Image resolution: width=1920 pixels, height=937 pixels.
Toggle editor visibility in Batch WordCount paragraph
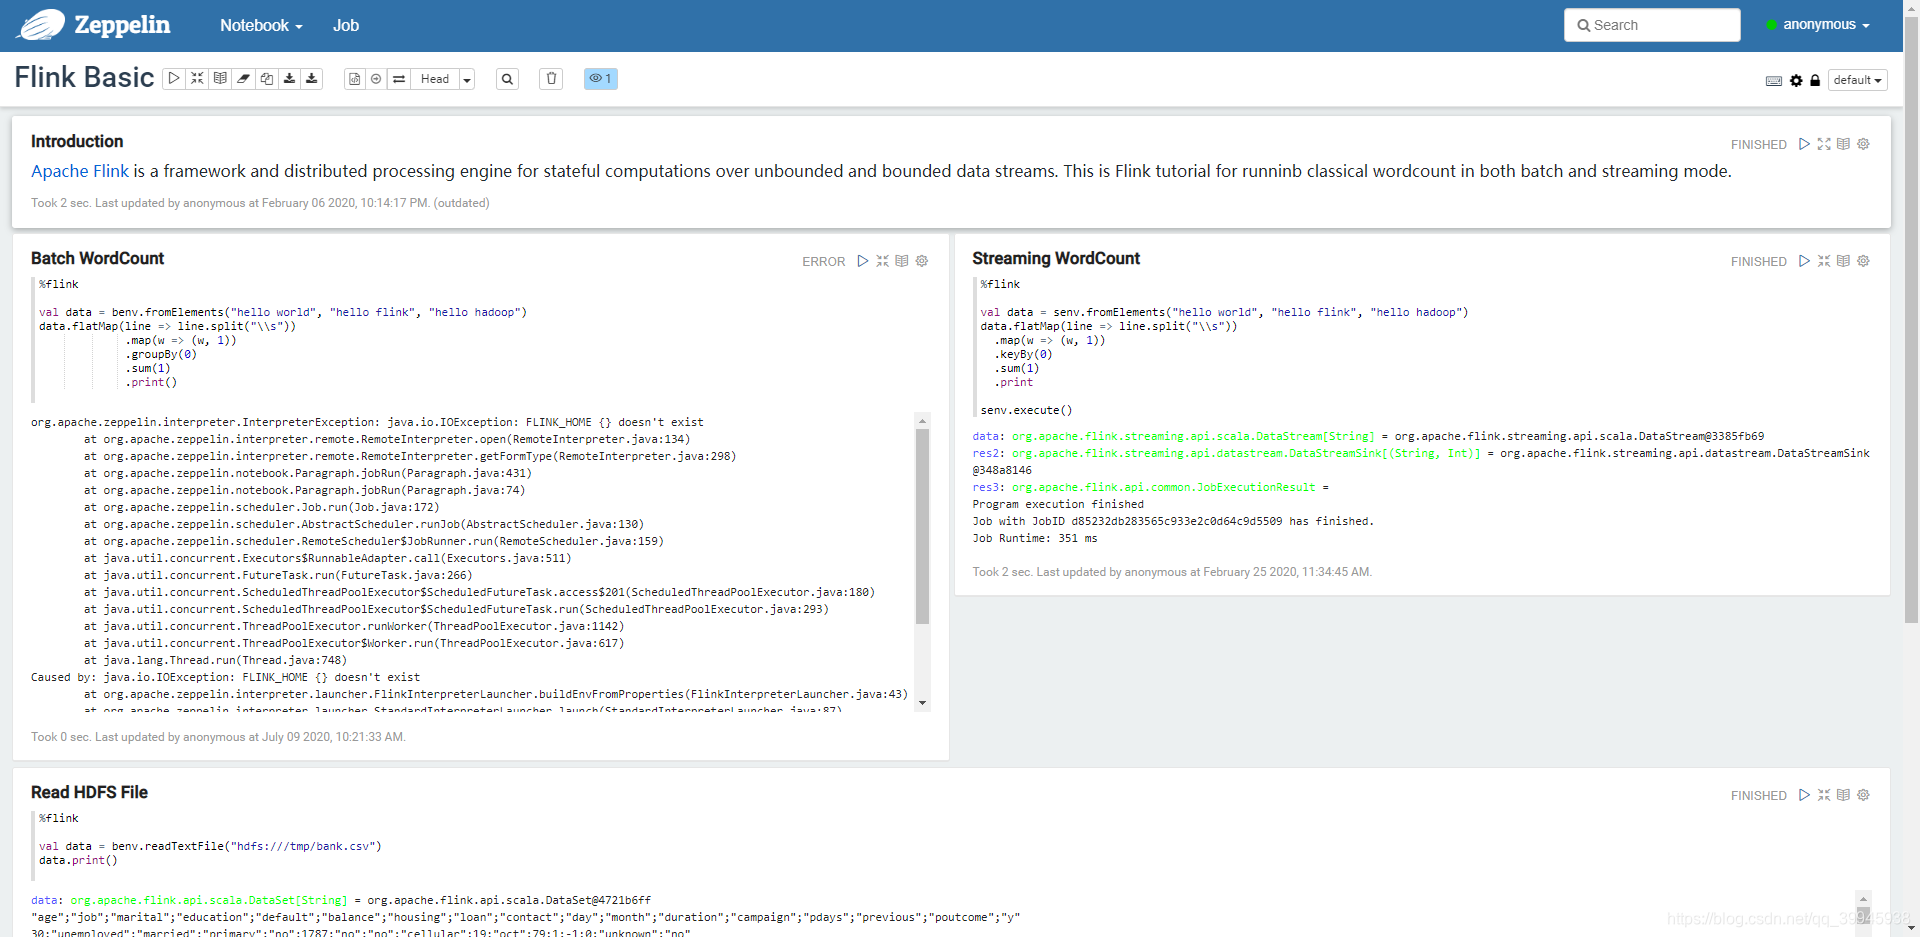883,261
